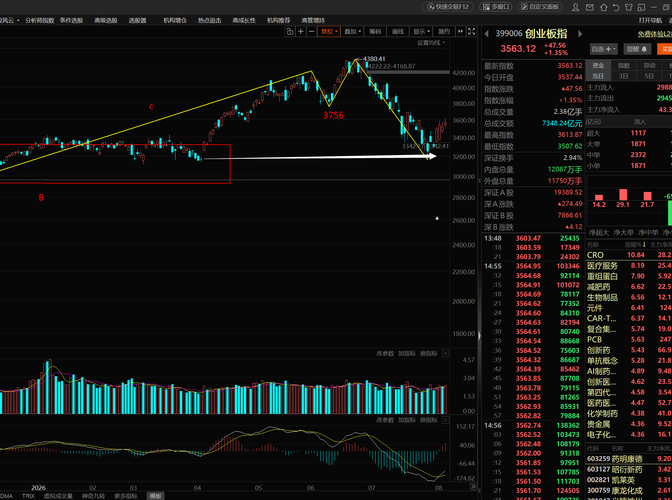Viewport: 672px width, 500px height.
Task: Toggle the chart lock icon
Action: point(290,31)
